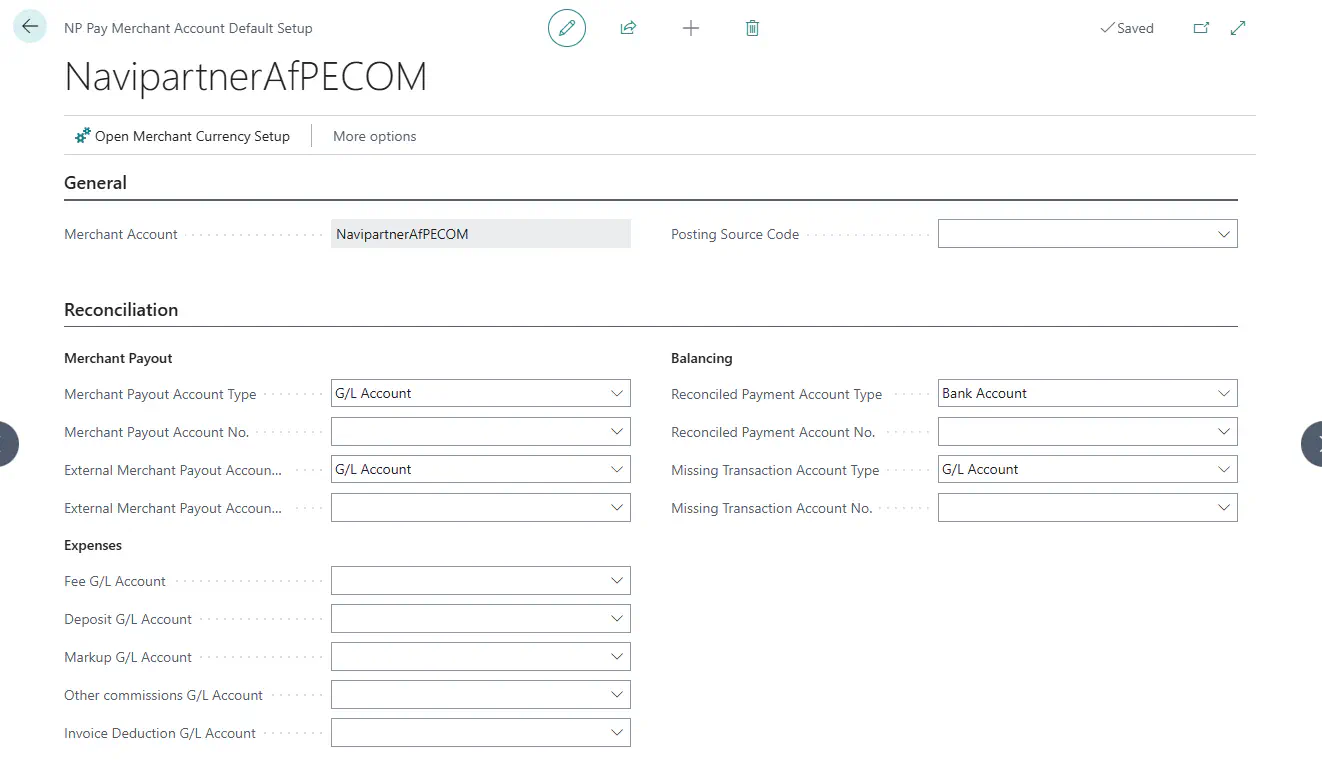Click the Merchant Account value field

[x=480, y=234]
